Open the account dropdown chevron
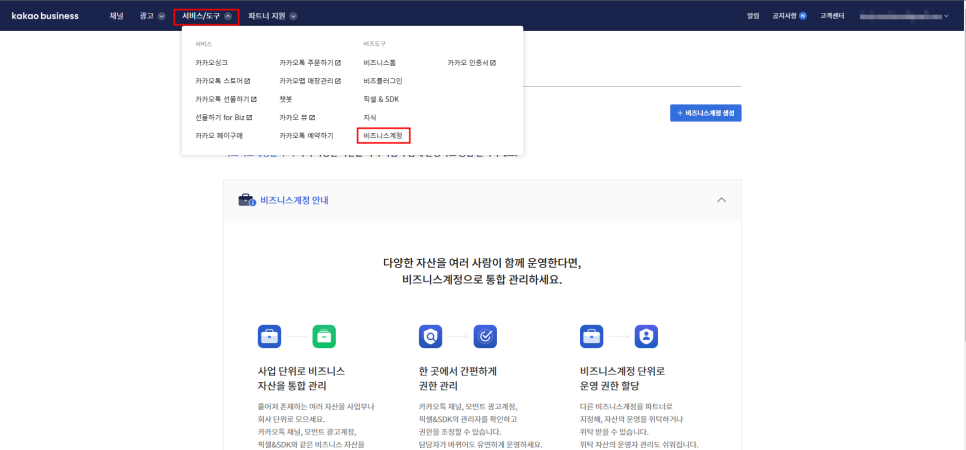 click(x=946, y=16)
